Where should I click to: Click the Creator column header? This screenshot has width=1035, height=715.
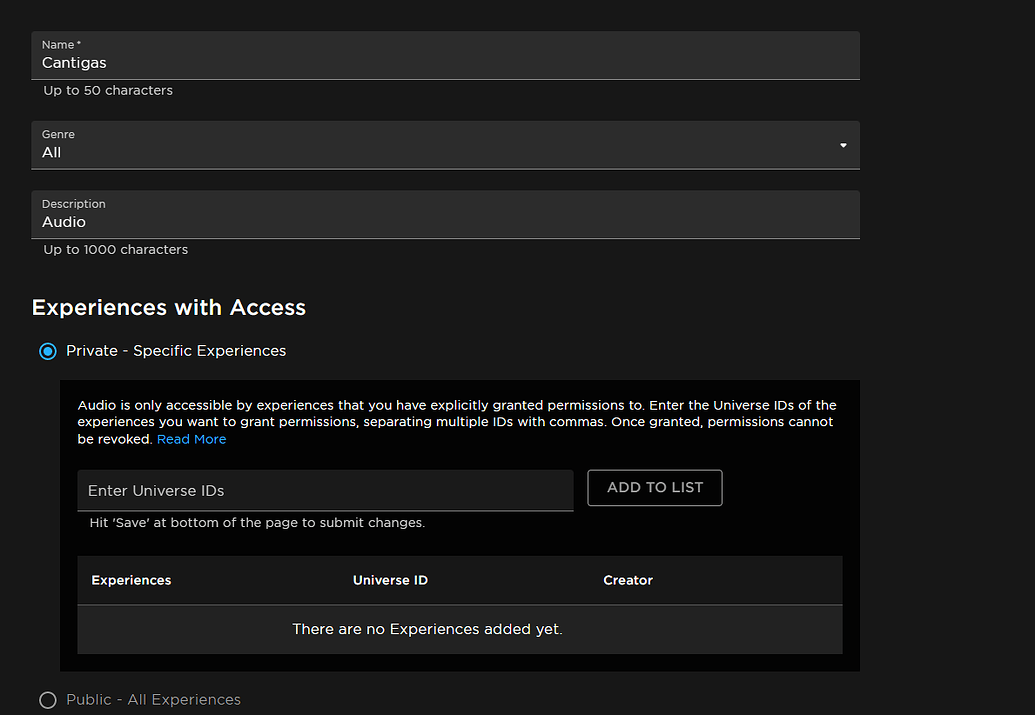click(628, 580)
